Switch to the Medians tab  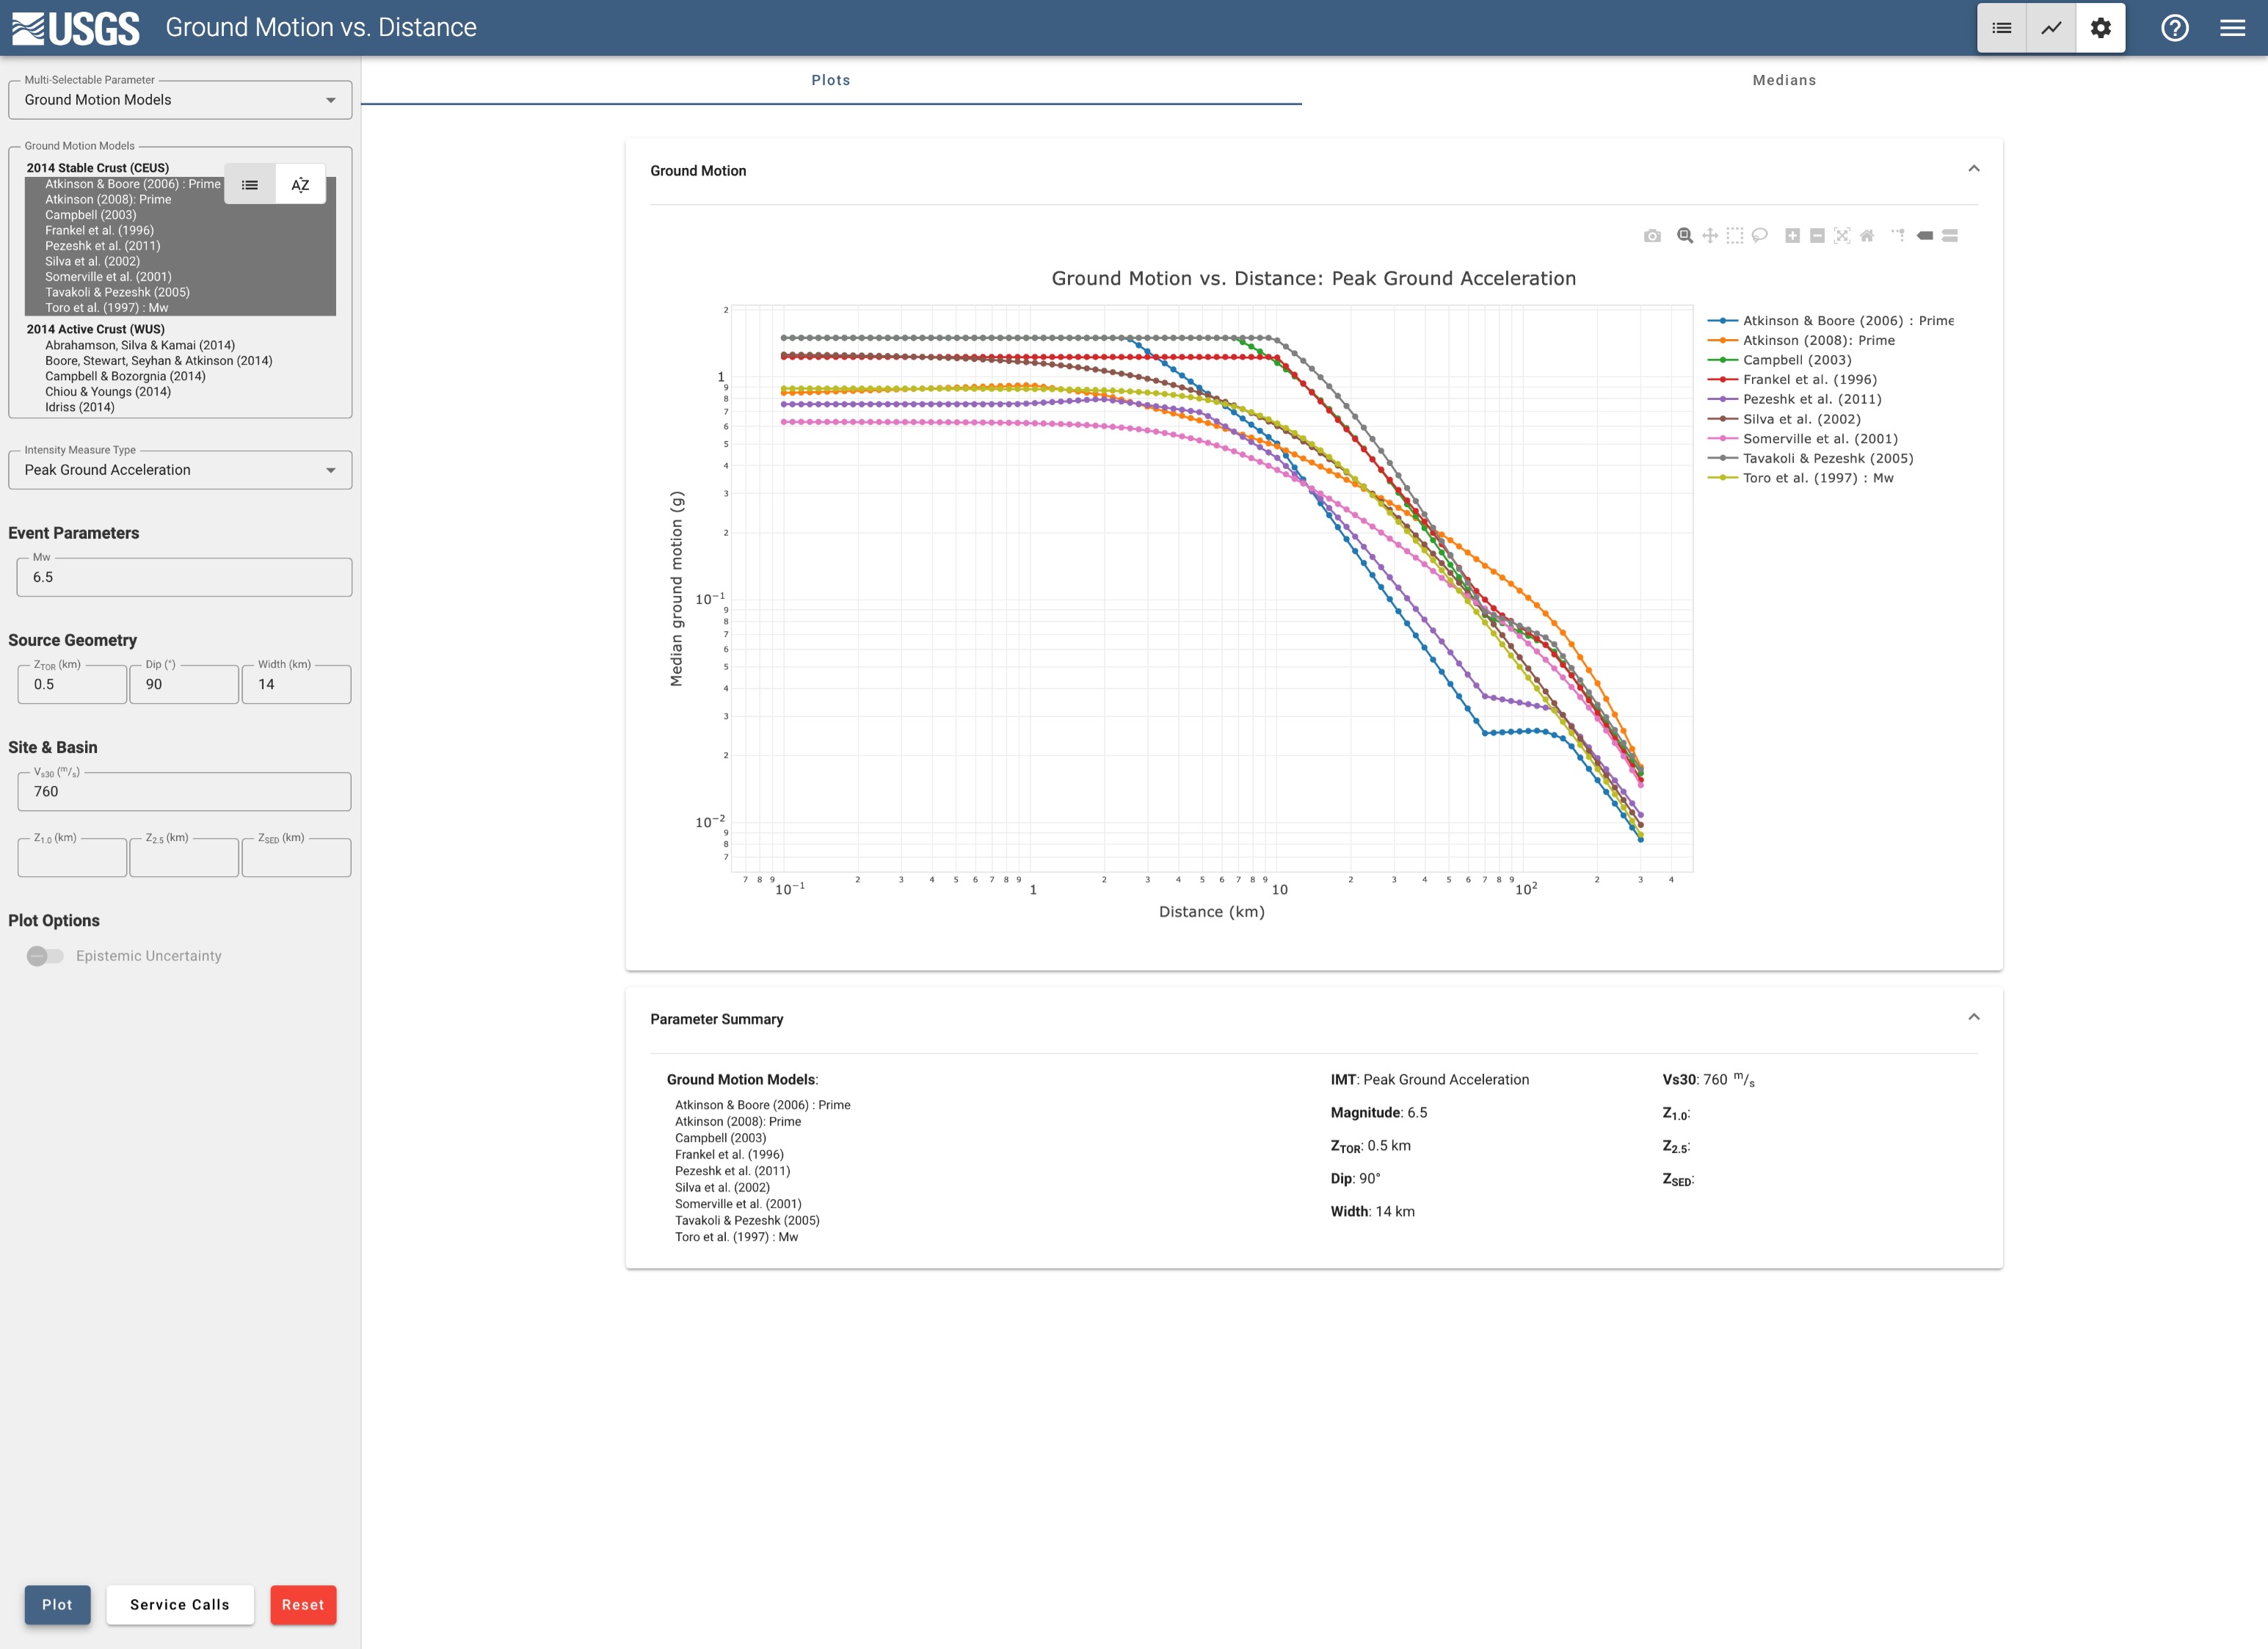pos(1784,80)
